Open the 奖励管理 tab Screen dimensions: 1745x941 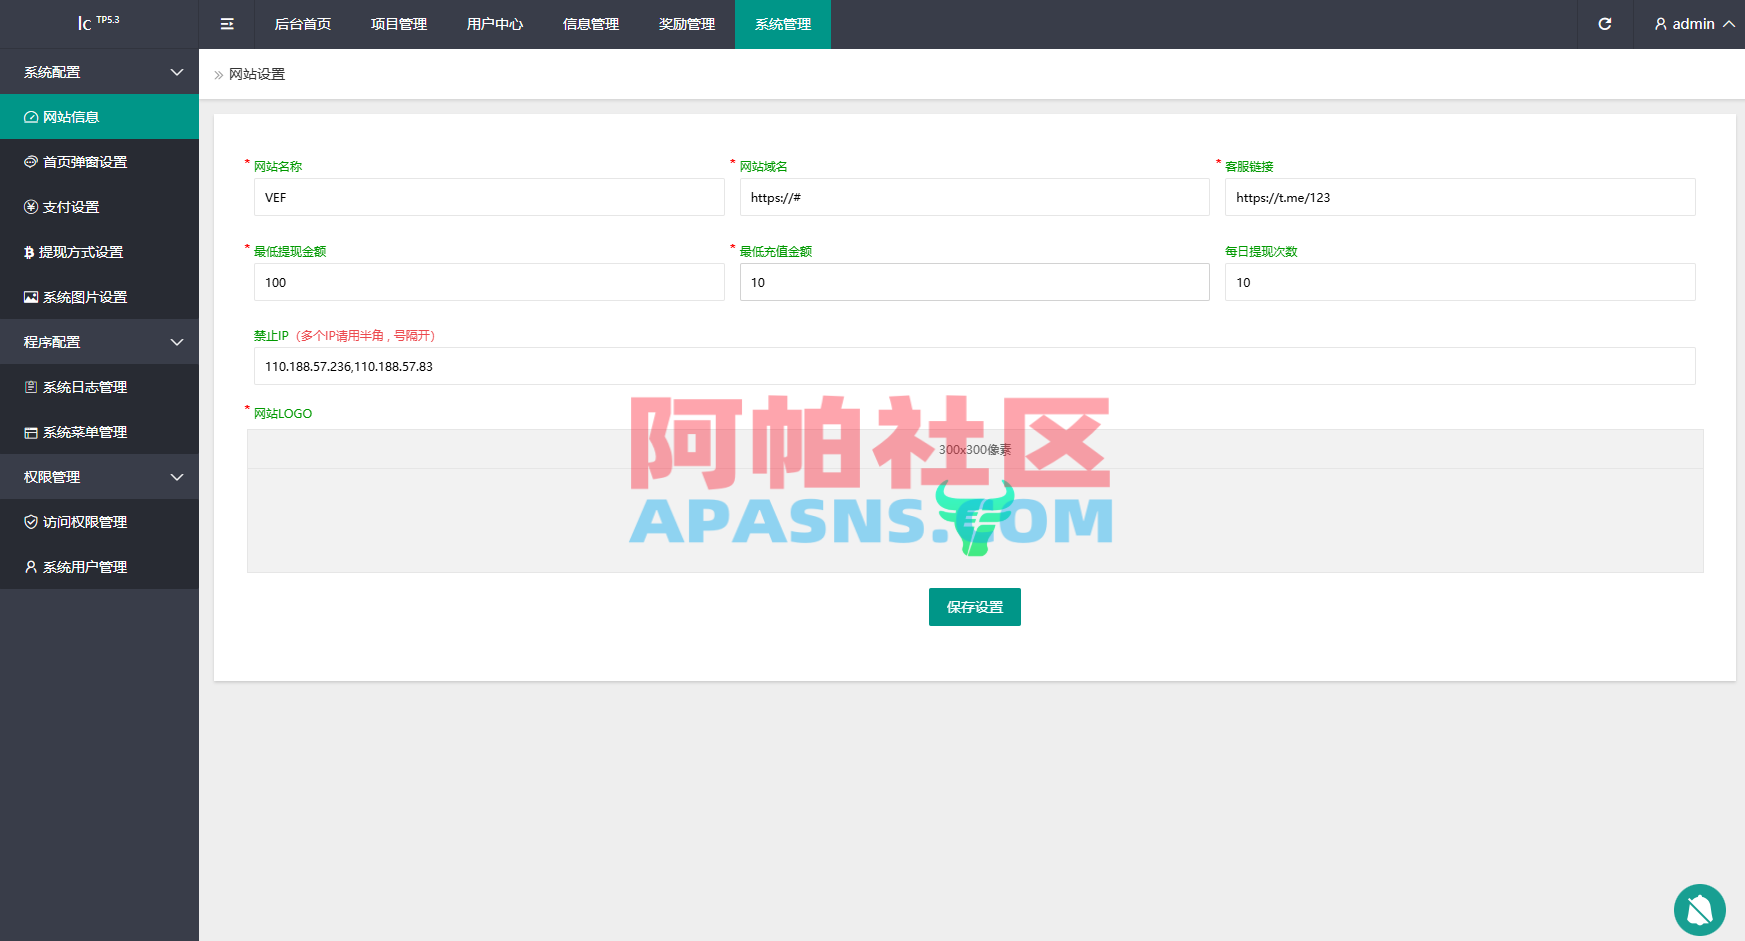(x=687, y=24)
